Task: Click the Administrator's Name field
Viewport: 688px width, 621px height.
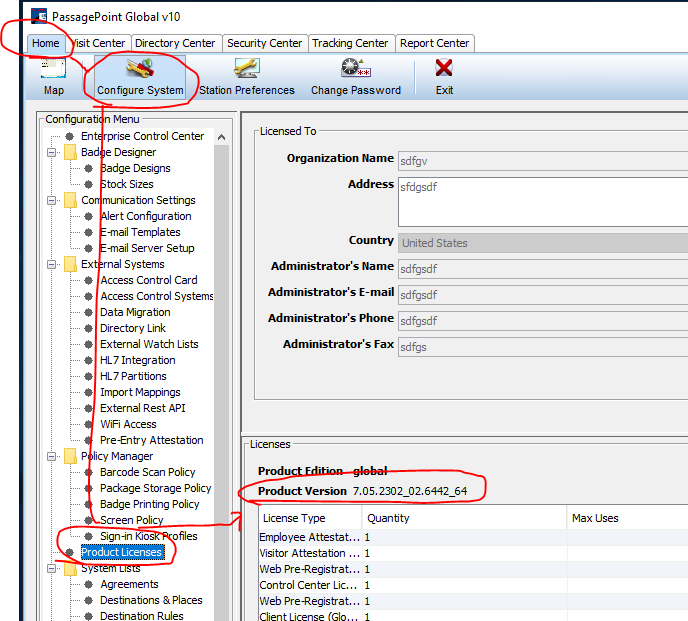Action: click(x=543, y=269)
